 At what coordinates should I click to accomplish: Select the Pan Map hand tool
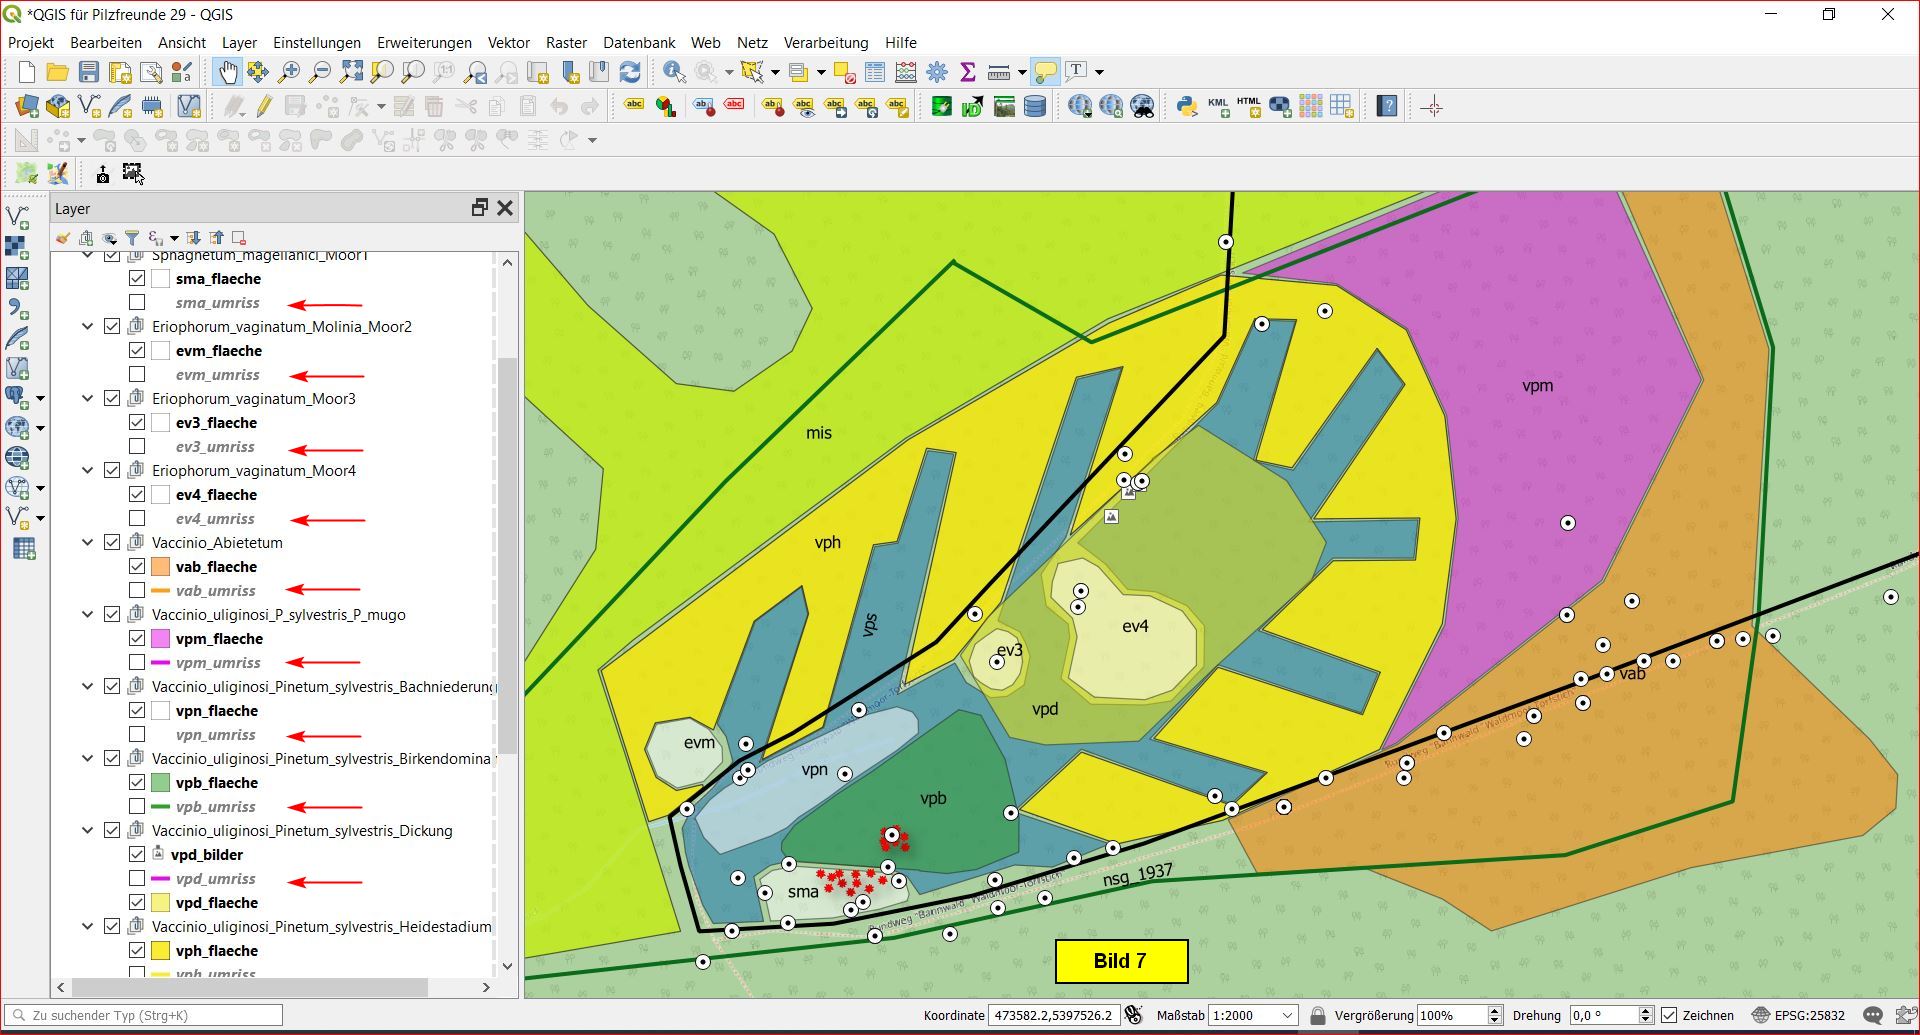coord(228,72)
